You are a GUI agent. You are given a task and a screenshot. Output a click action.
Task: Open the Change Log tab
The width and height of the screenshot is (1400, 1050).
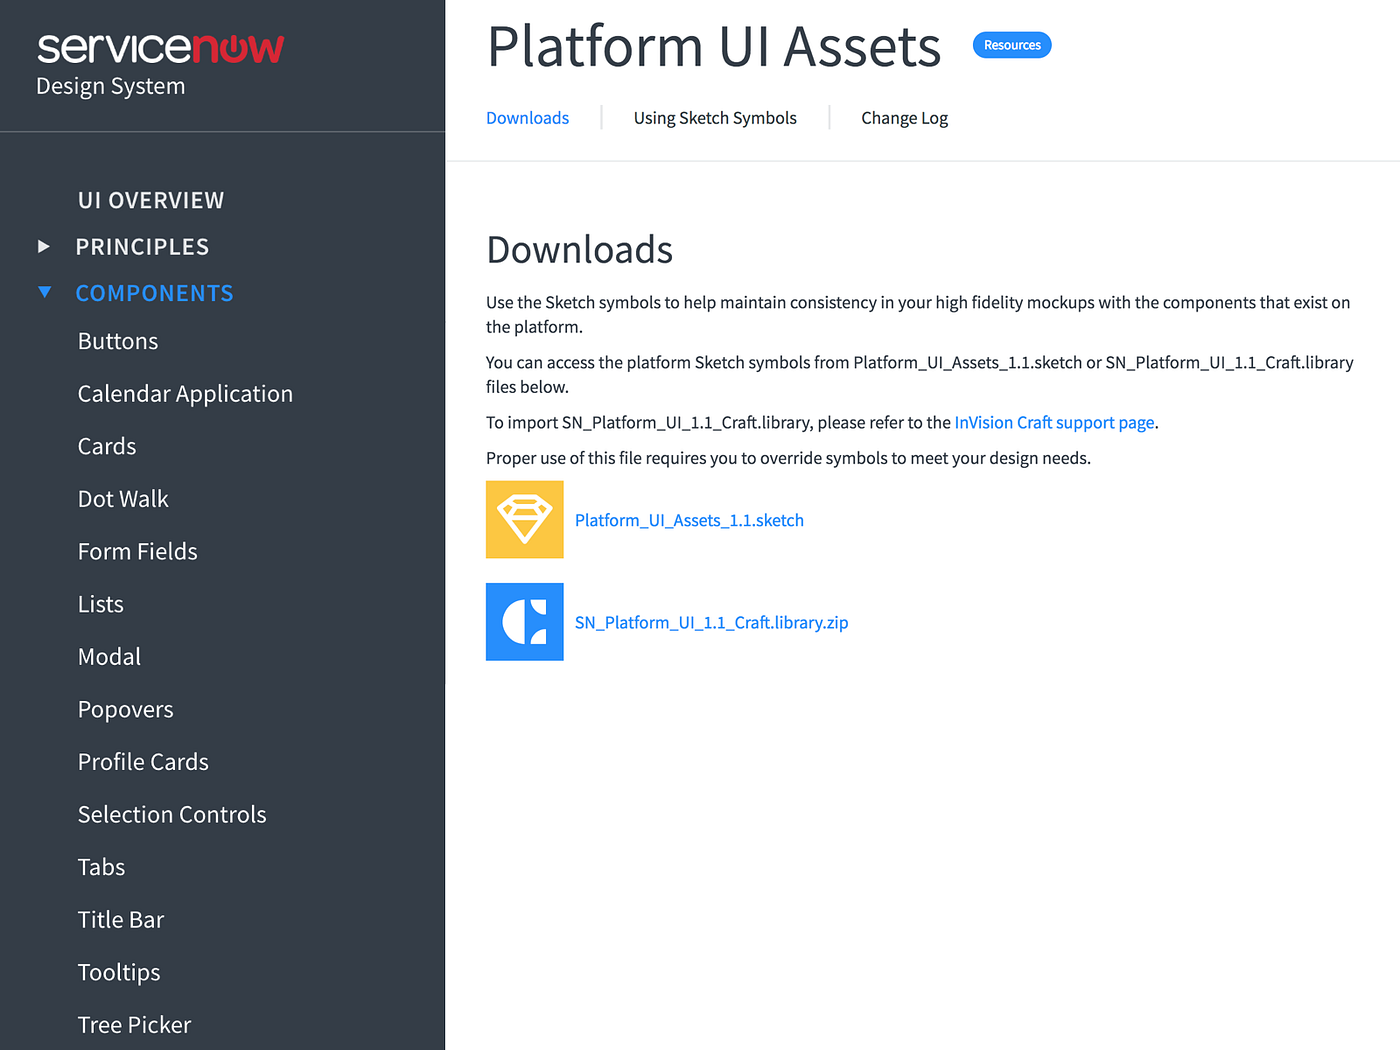[904, 117]
